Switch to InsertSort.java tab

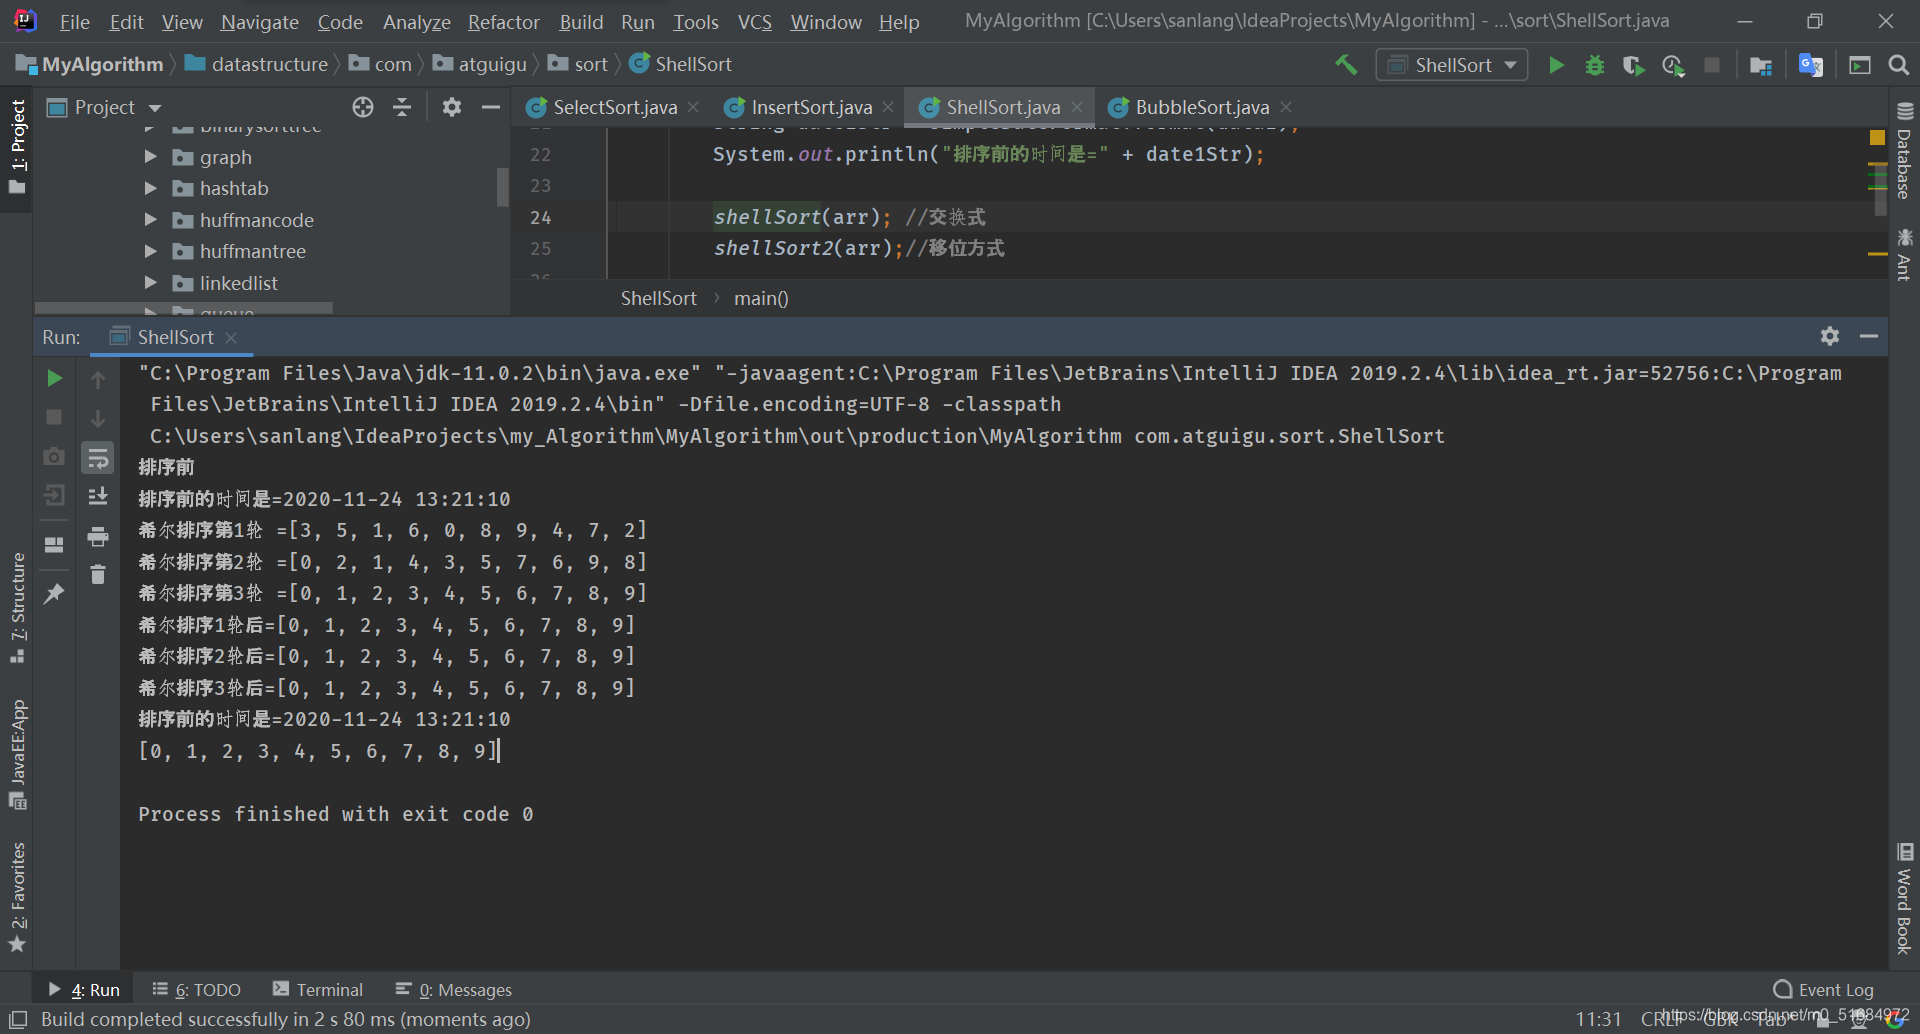pyautogui.click(x=811, y=107)
